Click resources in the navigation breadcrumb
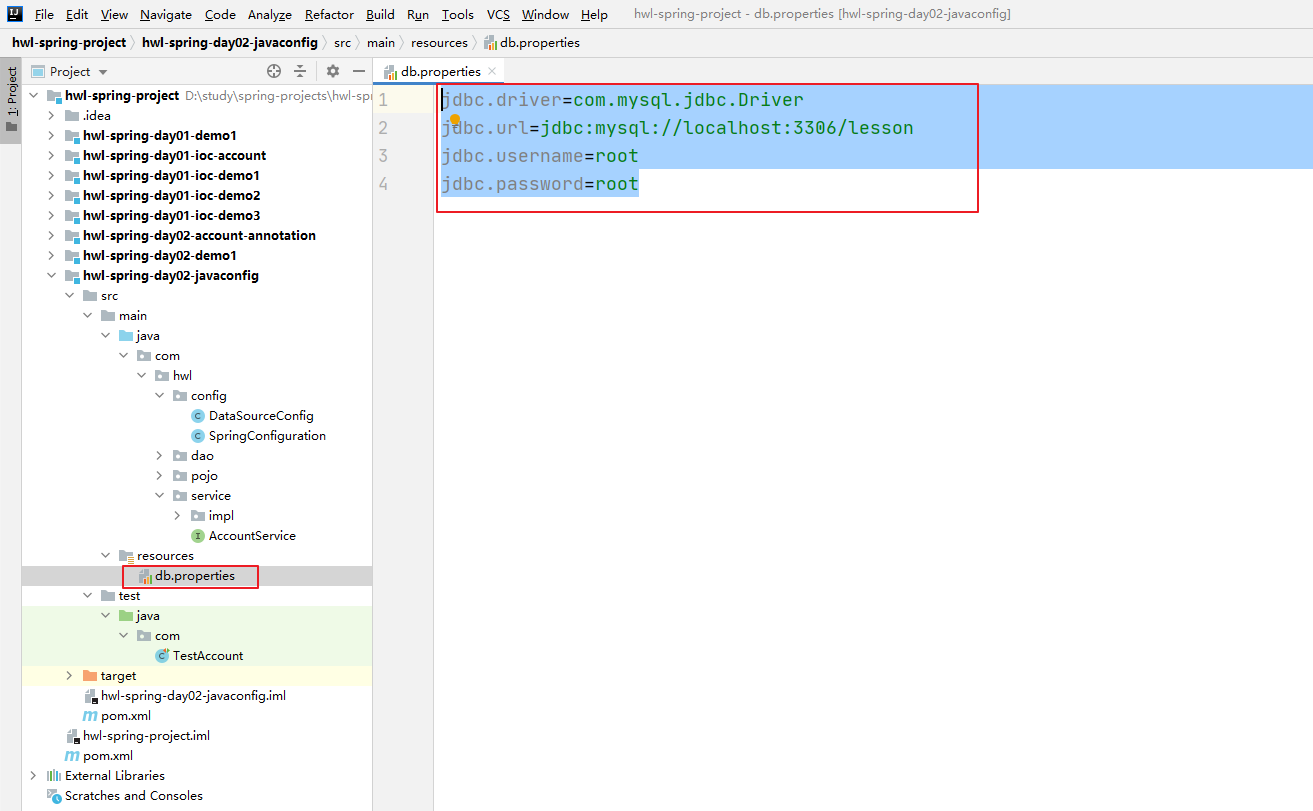Screen dimensions: 1313x811 tap(439, 43)
